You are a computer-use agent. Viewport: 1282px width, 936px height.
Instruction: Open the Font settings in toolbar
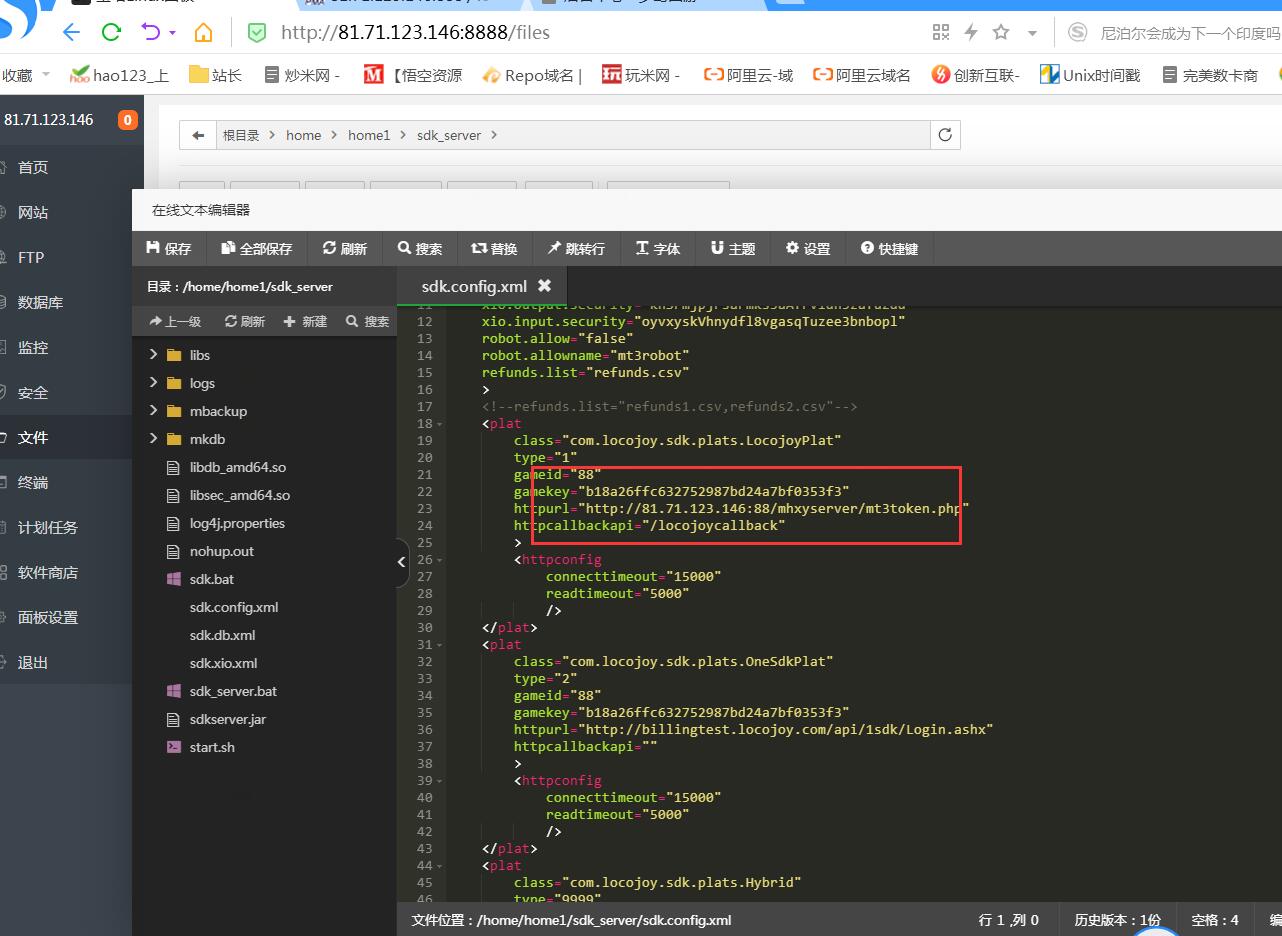pos(658,248)
